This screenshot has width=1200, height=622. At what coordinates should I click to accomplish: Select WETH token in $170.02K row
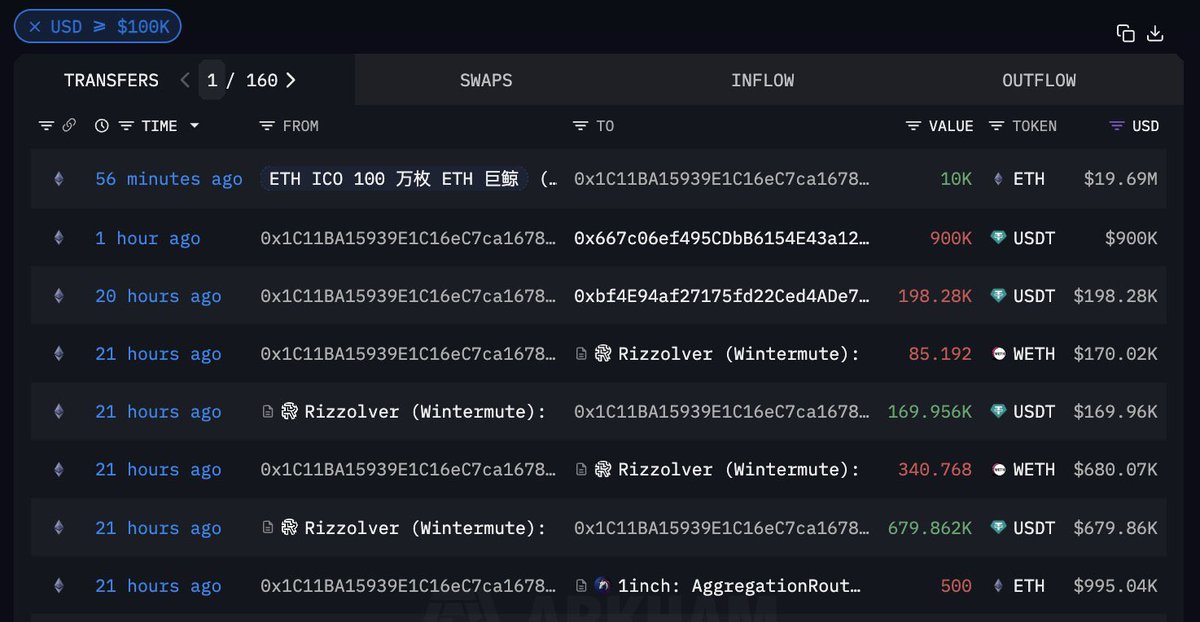pos(1022,354)
